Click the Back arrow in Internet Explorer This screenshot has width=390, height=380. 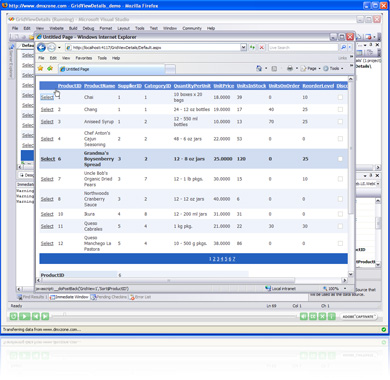coord(41,48)
